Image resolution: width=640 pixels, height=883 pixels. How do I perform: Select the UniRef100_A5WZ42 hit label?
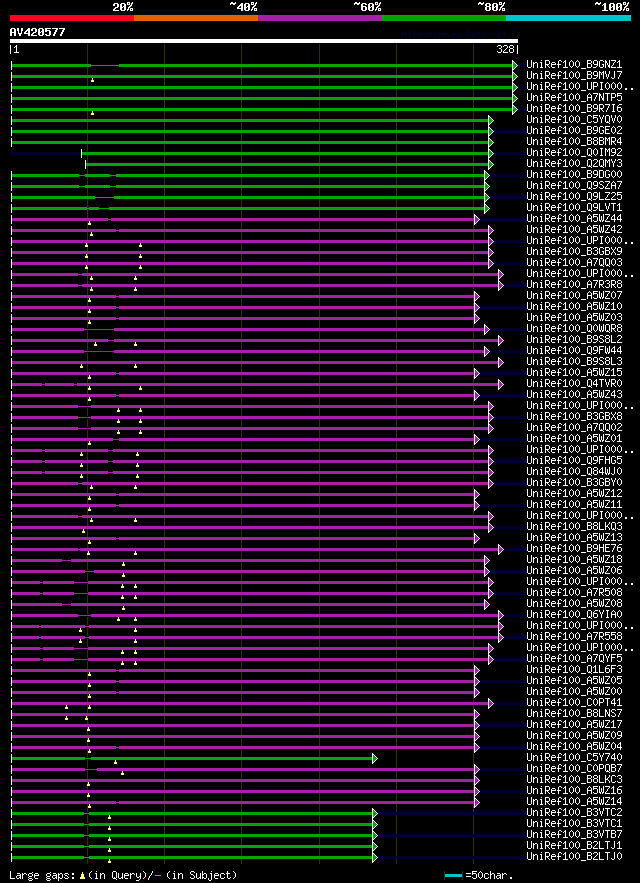pos(574,229)
